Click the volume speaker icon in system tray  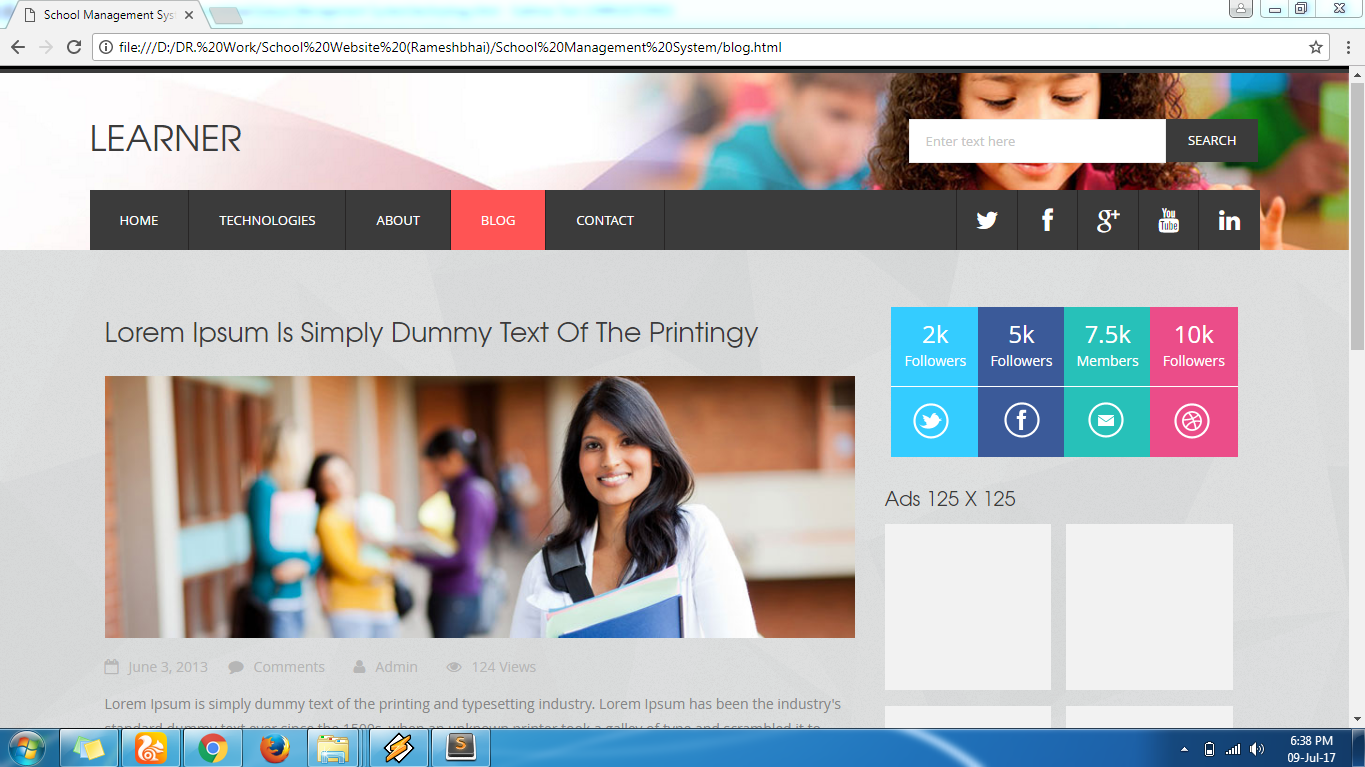pyautogui.click(x=1257, y=748)
